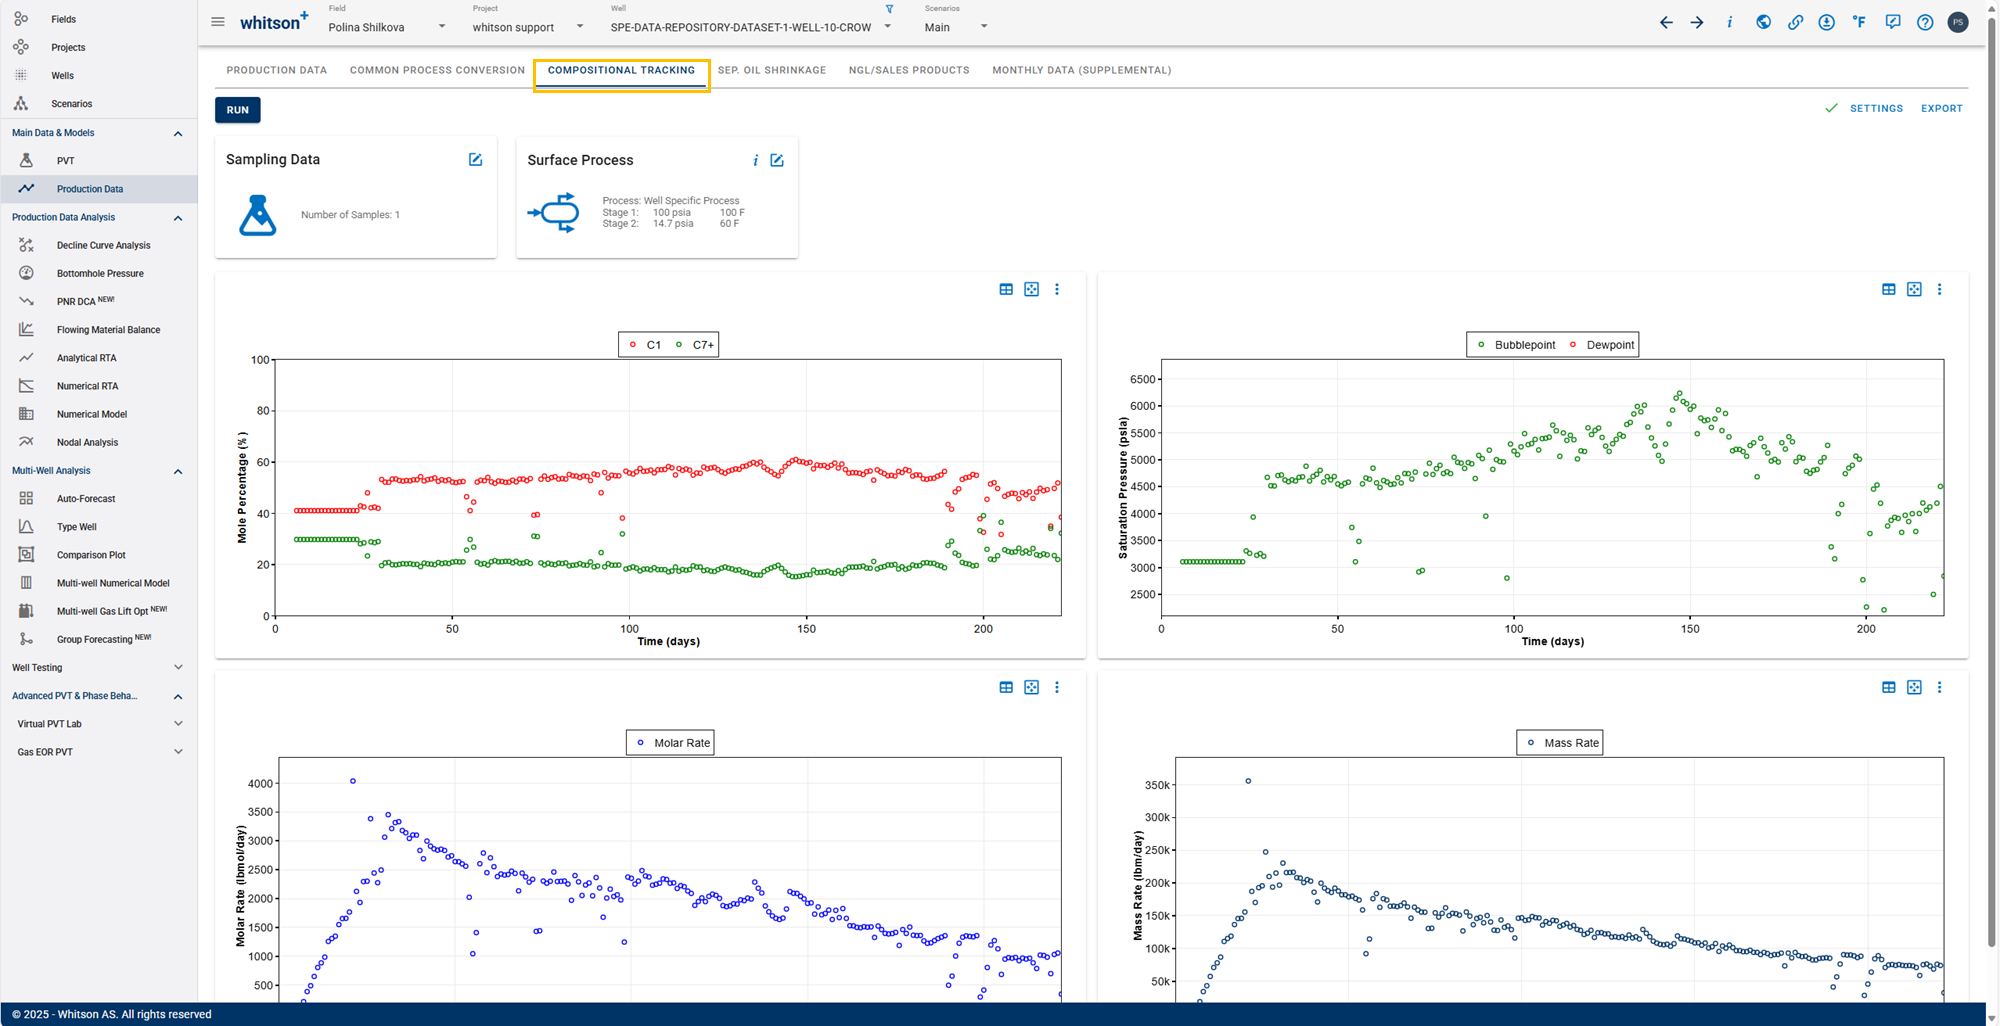
Task: Open the Project dropdown whitson support
Action: point(528,27)
